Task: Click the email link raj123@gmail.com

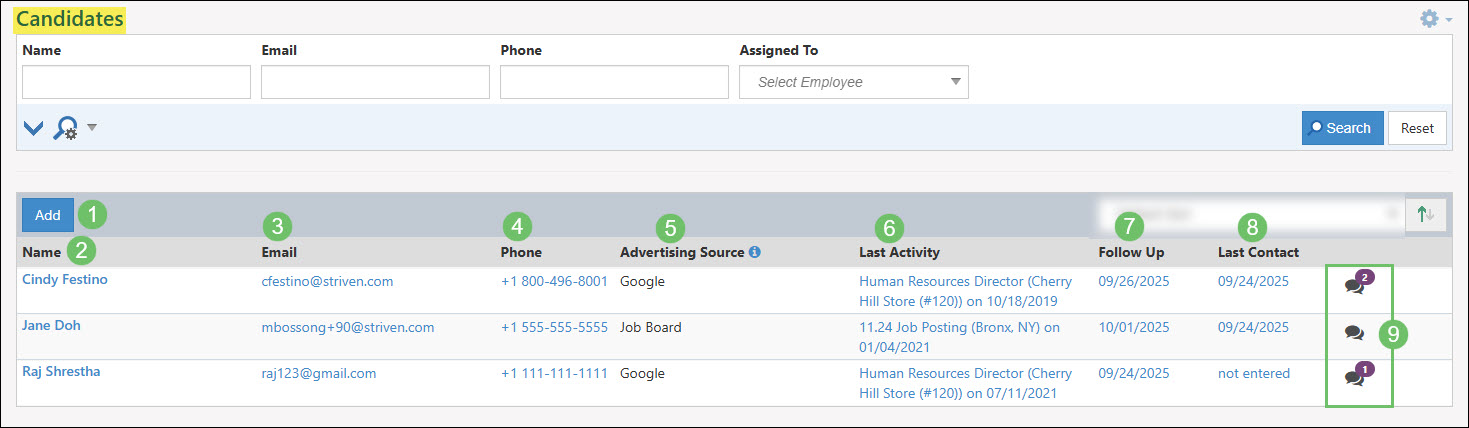Action: (x=318, y=373)
